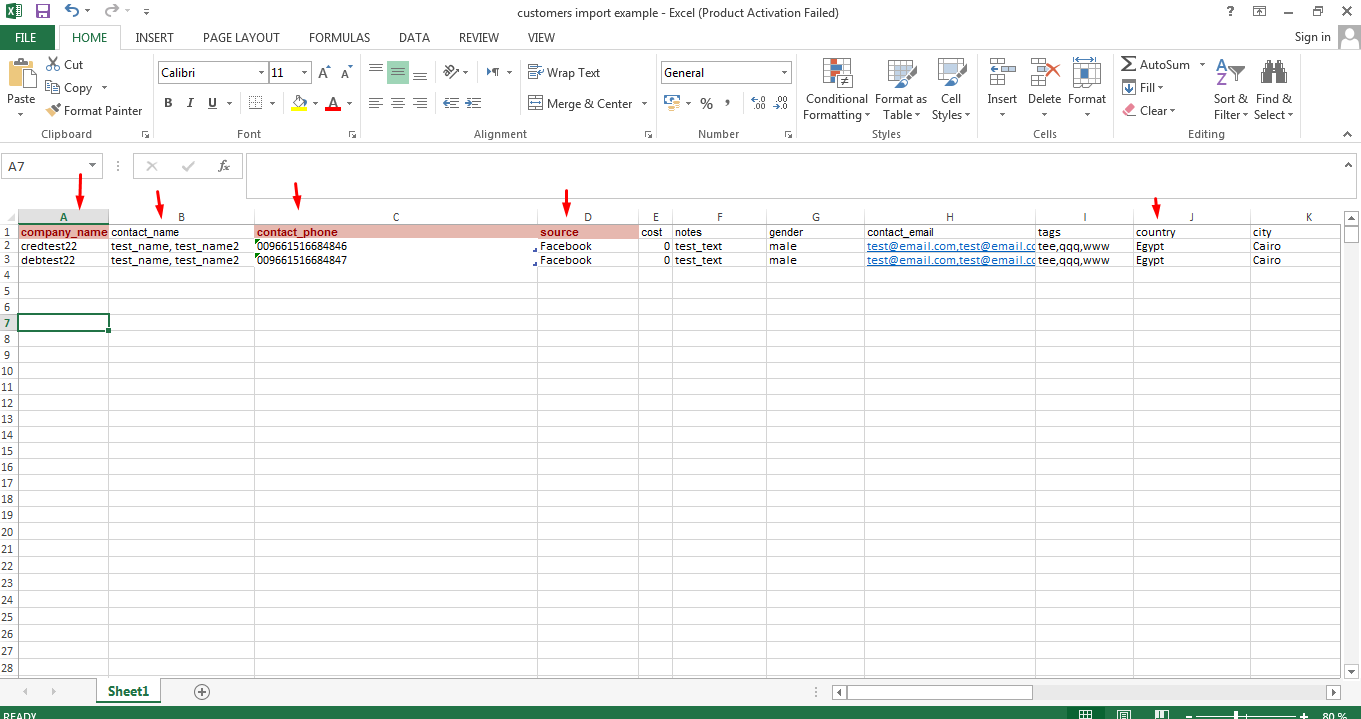Viewport: 1361px width, 719px height.
Task: Enable Wrap Text
Action: [564, 73]
